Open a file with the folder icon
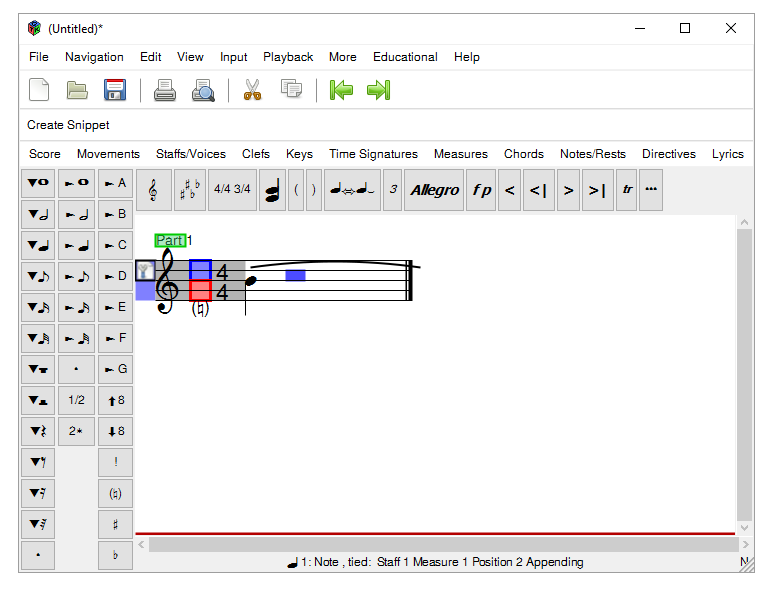Viewport: 782px width, 591px height. (x=77, y=90)
